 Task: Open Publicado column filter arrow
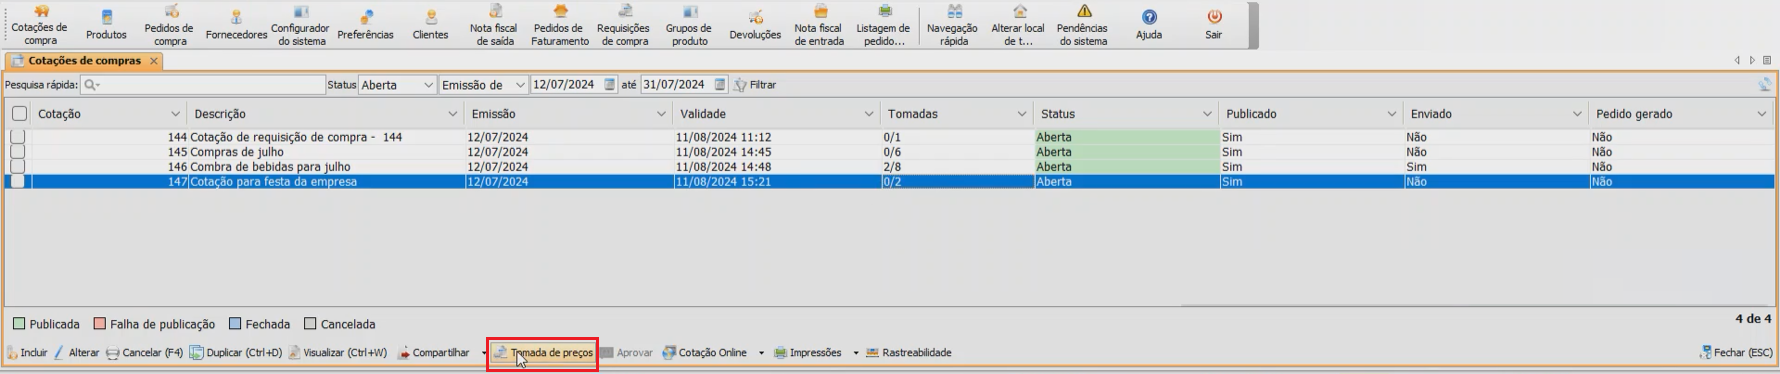[x=1391, y=114]
